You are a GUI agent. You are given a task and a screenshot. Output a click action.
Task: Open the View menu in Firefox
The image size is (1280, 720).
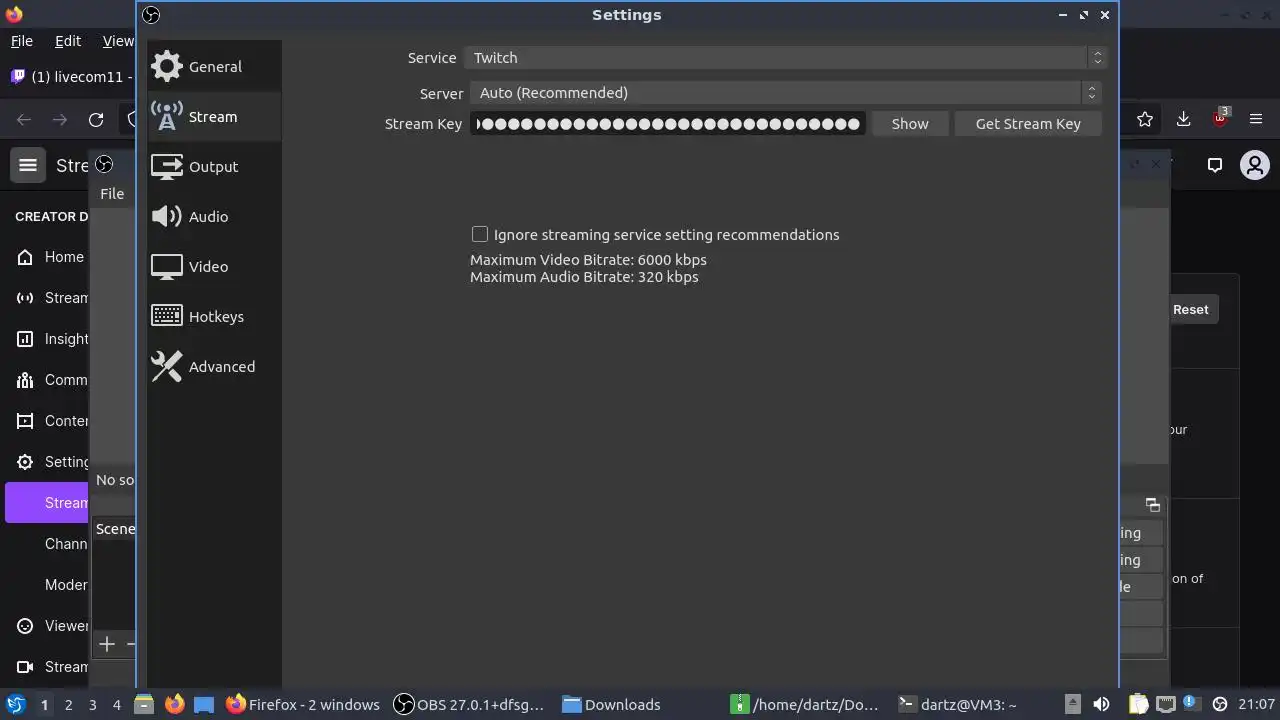point(118,41)
